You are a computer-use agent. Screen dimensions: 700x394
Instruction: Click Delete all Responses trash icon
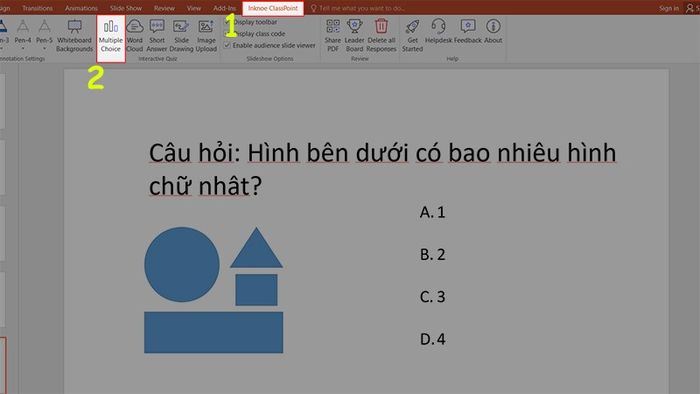point(381,26)
